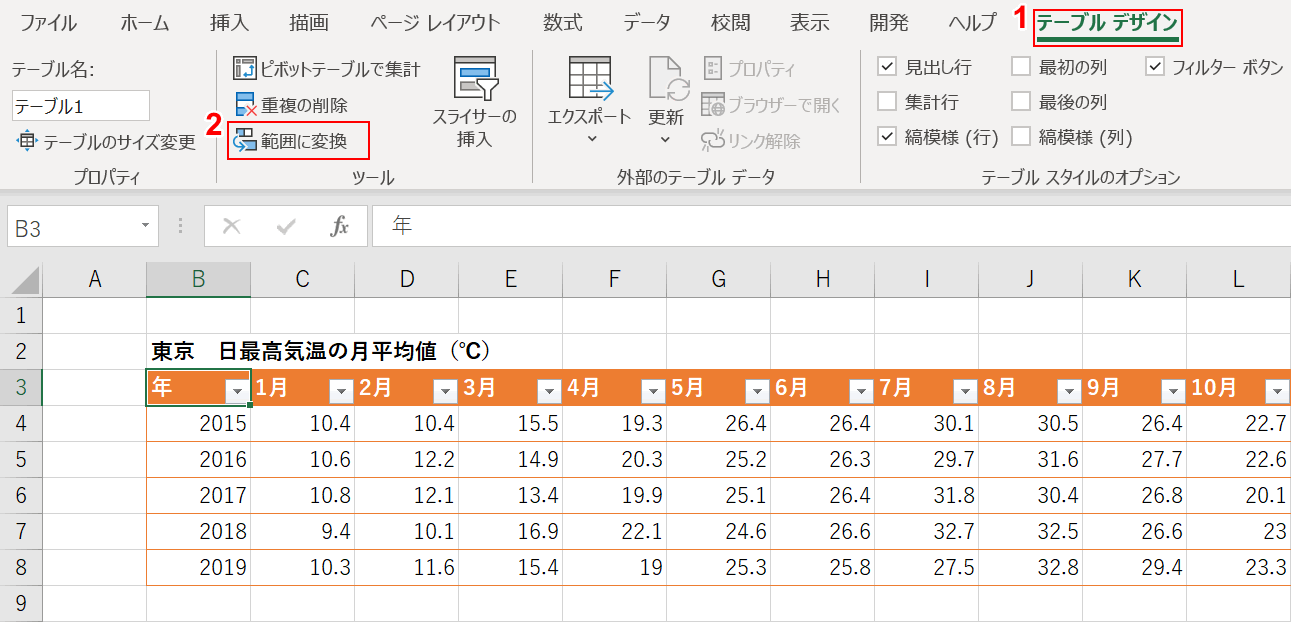Enable the 集計行 checkbox
This screenshot has width=1291, height=622.
886,99
